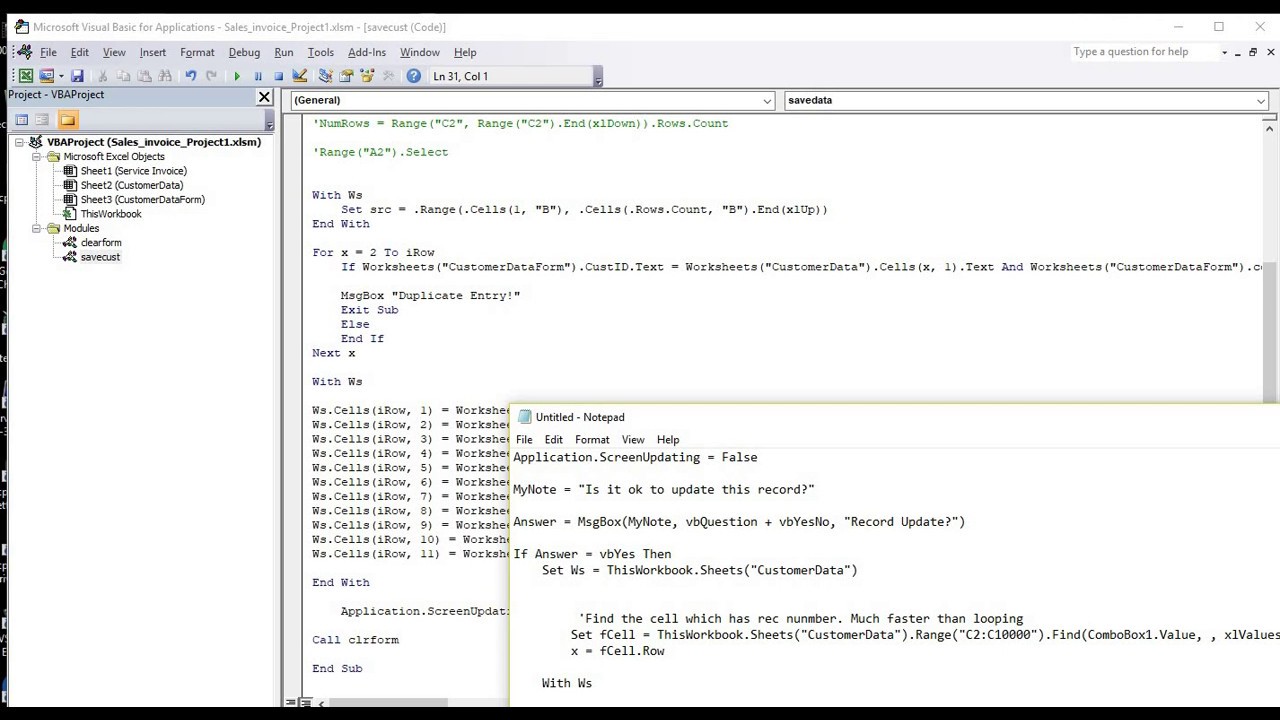Click the 'Call clrform' code line
This screenshot has height=720, width=1280.
click(355, 640)
